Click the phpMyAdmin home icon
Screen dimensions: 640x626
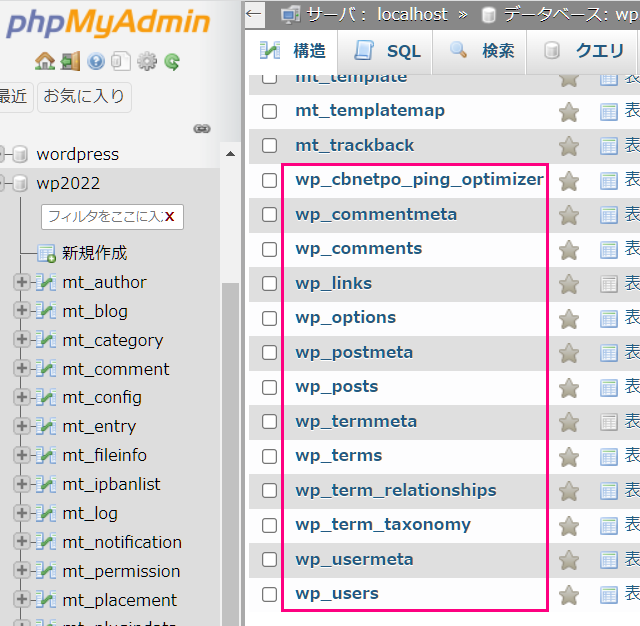pyautogui.click(x=45, y=62)
